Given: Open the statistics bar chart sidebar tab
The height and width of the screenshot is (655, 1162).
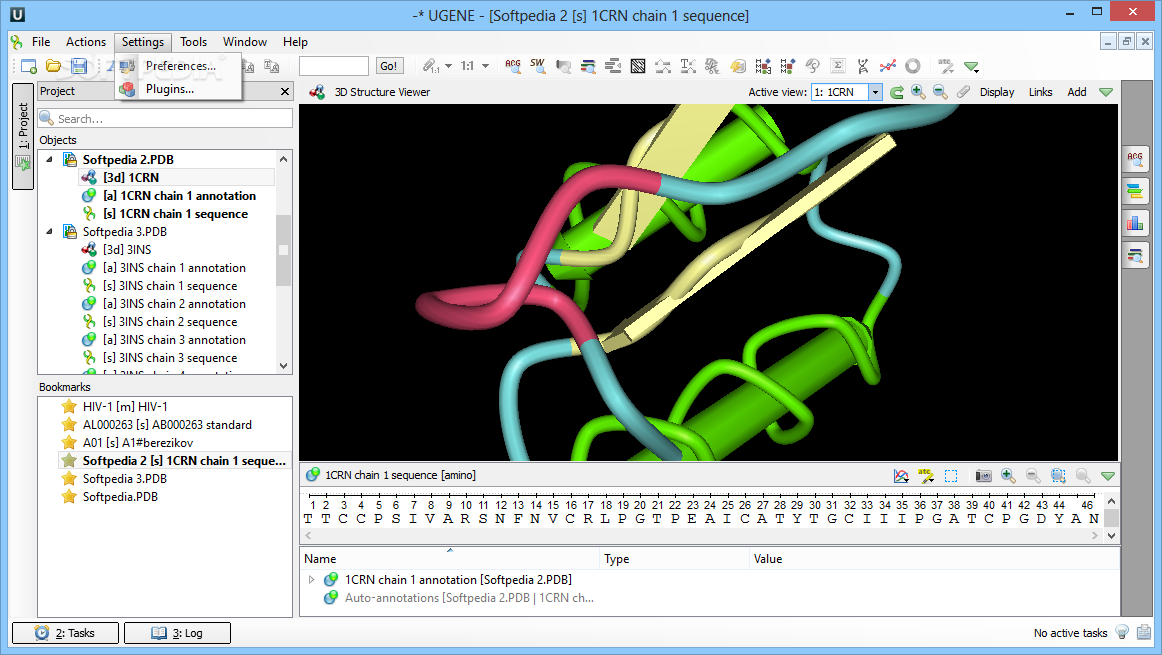Looking at the screenshot, I should click(1135, 223).
